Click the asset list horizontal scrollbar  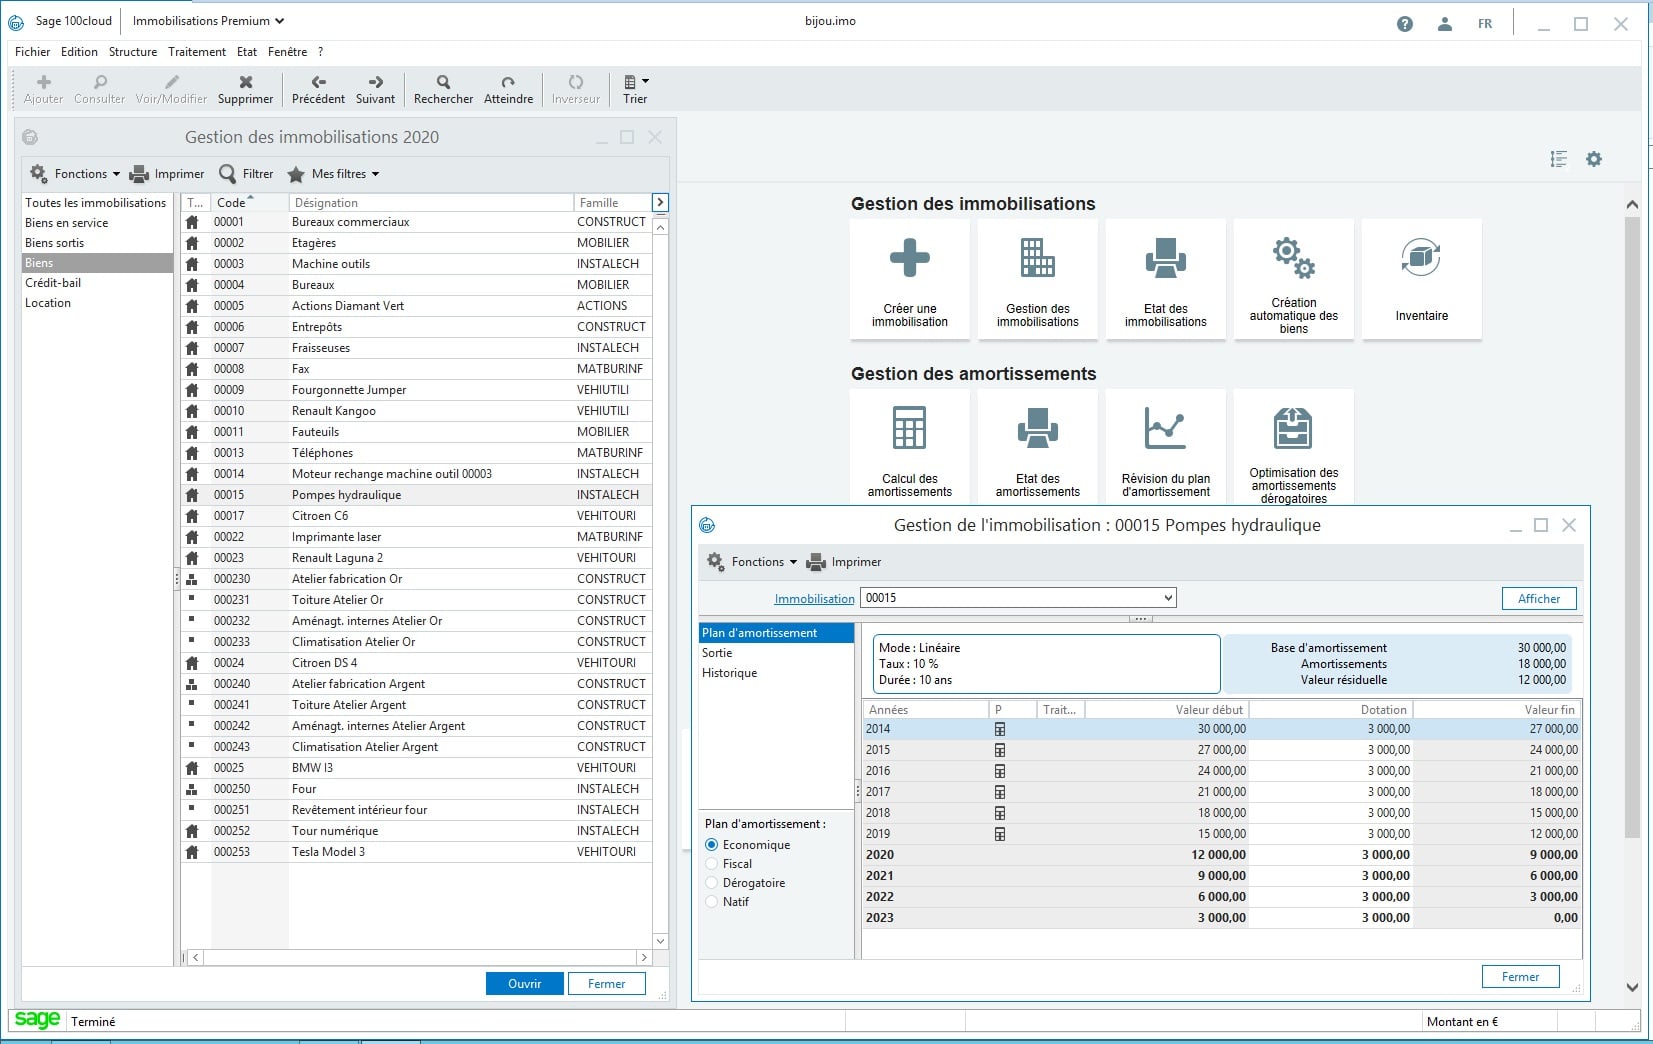click(419, 958)
